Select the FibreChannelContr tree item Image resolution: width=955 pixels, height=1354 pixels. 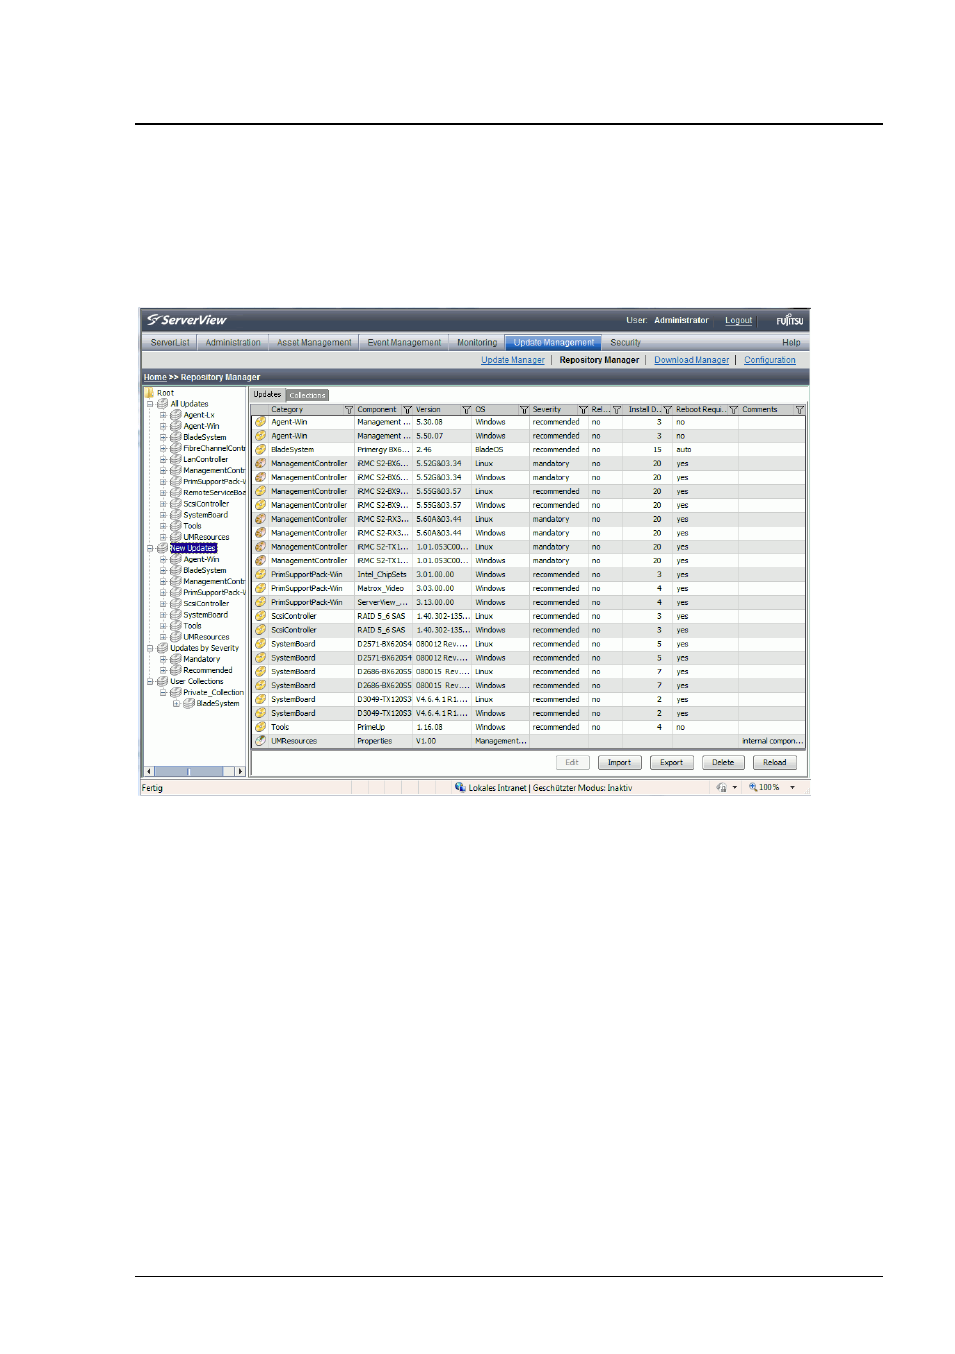click(x=214, y=448)
